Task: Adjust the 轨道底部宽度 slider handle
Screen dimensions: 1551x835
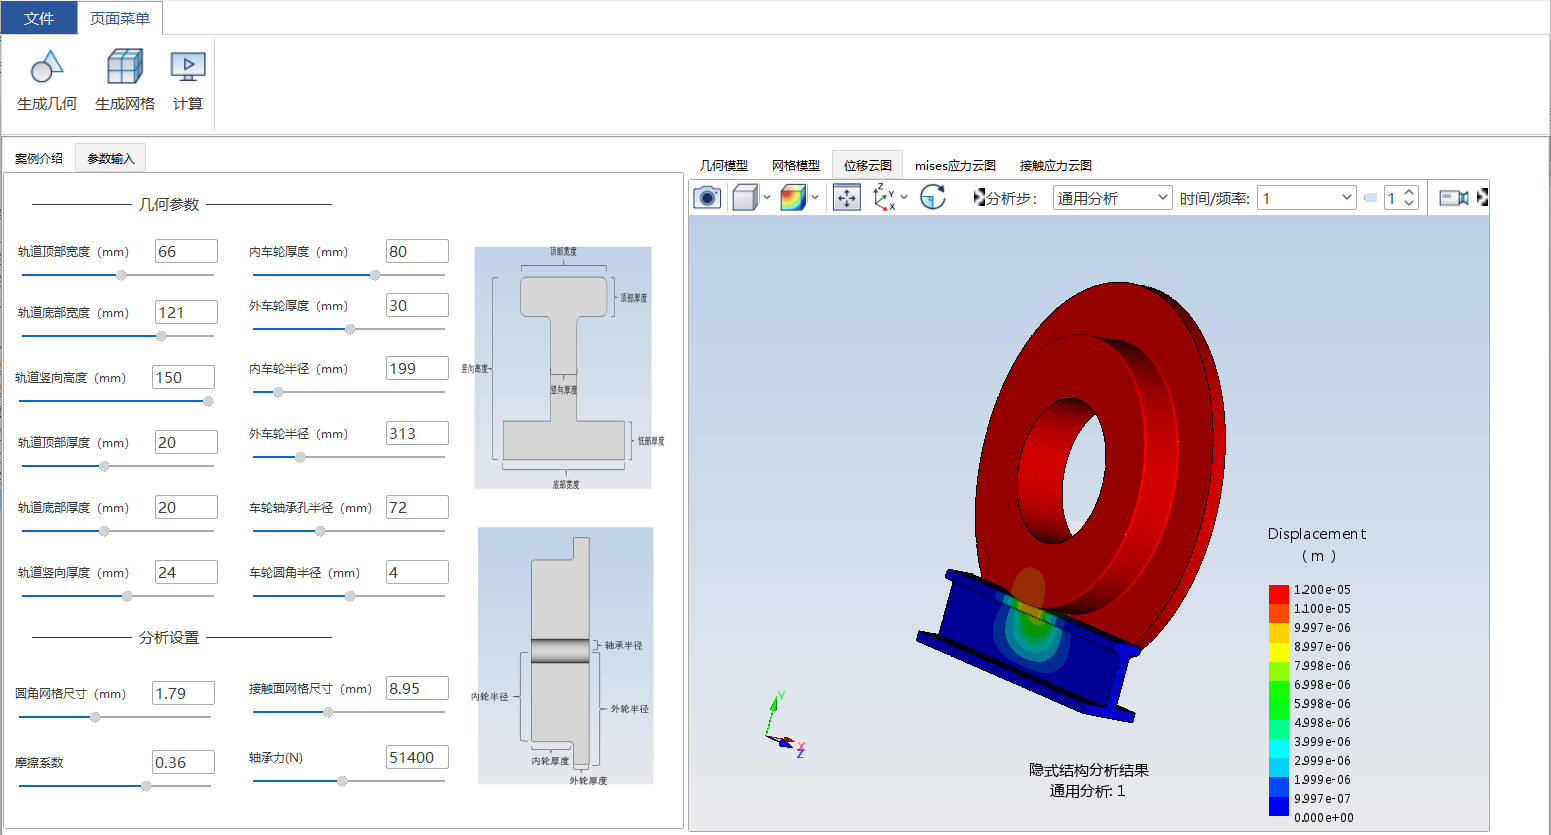Action: pos(162,336)
